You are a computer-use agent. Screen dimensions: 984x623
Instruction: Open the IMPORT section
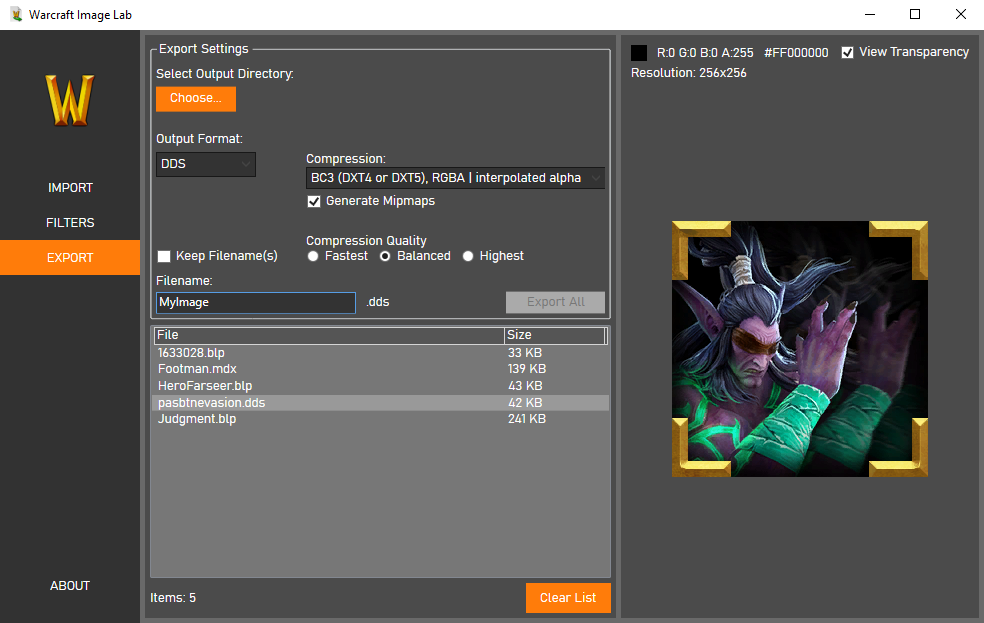click(70, 188)
